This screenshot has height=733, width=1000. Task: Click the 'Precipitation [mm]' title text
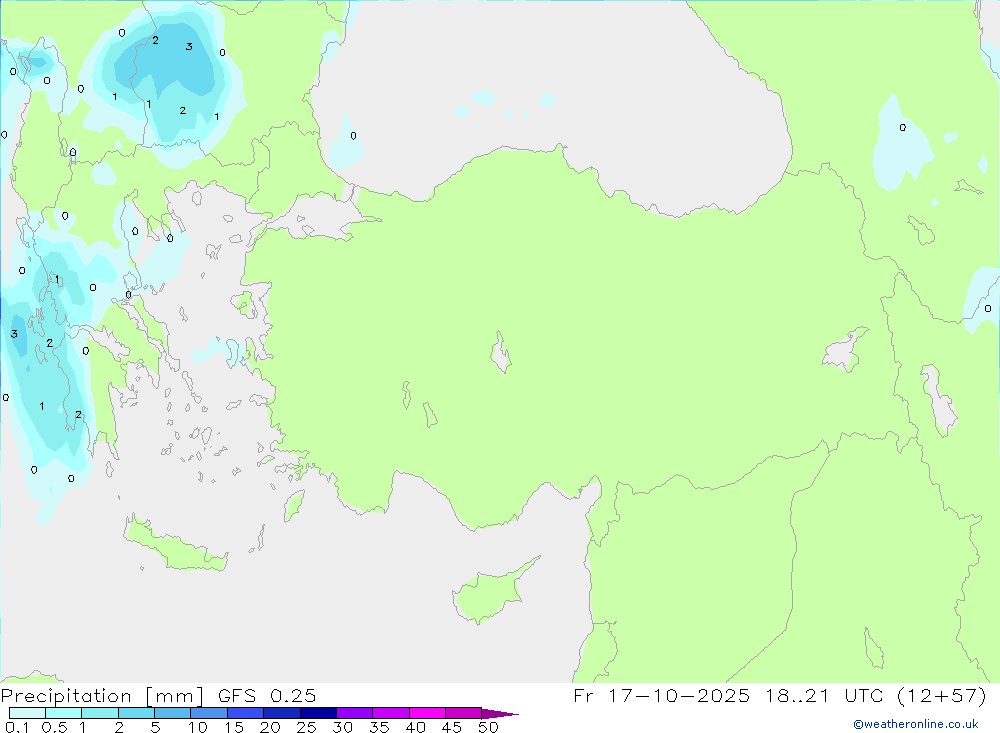coord(102,696)
